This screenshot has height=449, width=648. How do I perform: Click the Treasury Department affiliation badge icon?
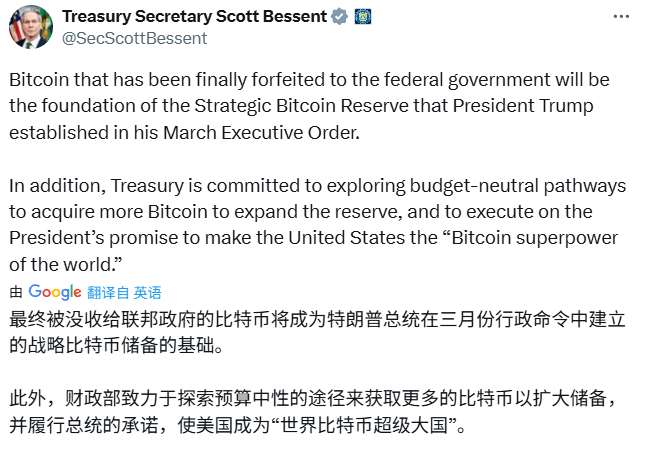click(363, 17)
